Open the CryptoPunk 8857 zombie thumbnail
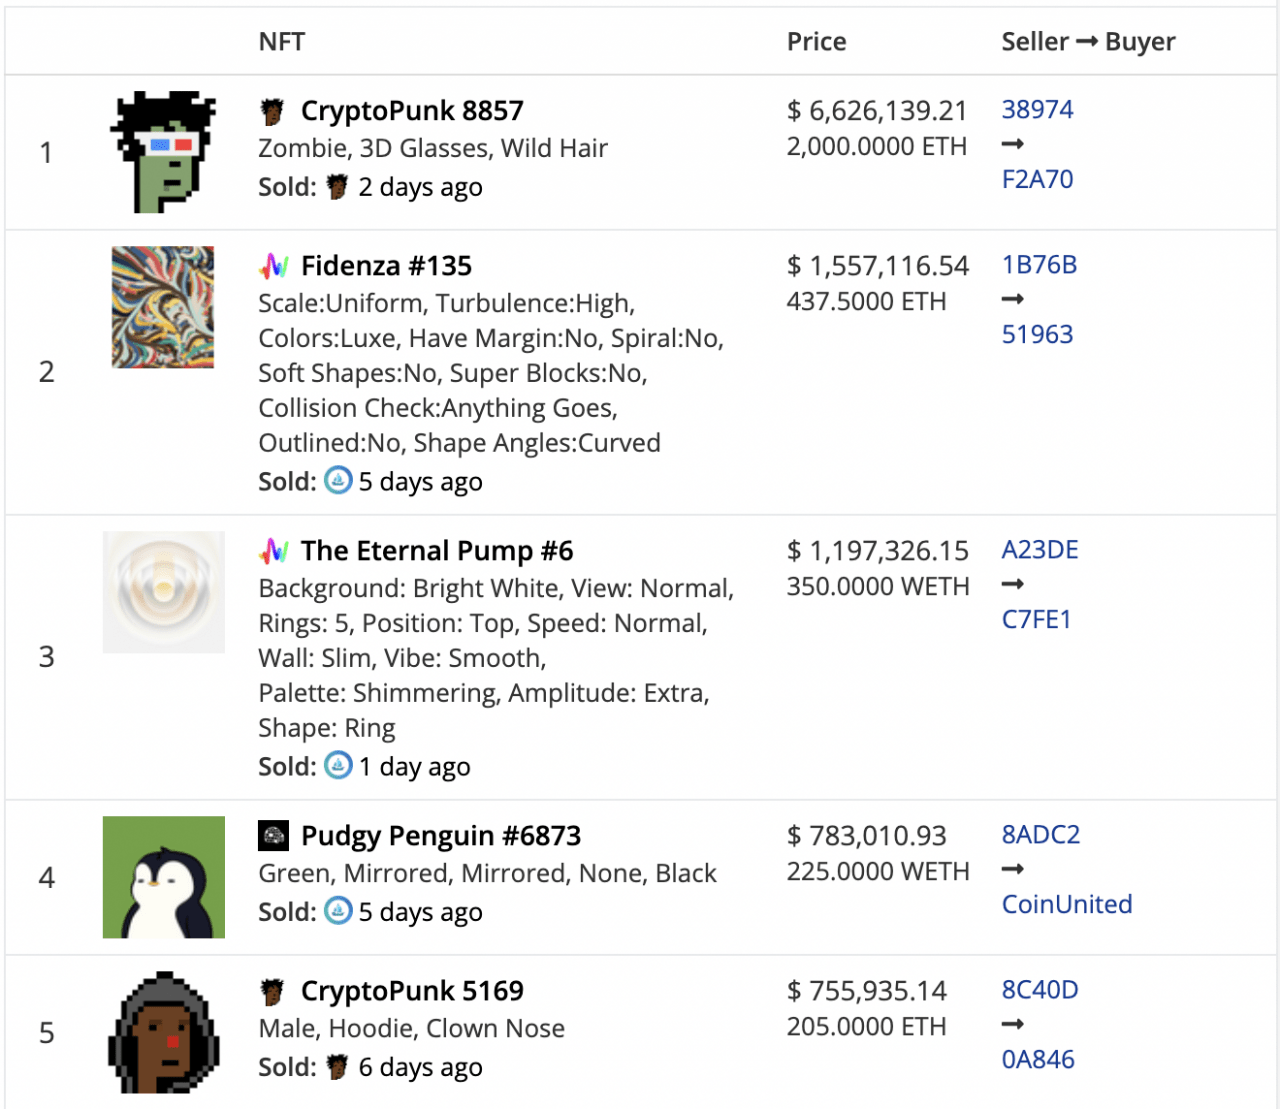This screenshot has width=1280, height=1109. click(x=163, y=152)
